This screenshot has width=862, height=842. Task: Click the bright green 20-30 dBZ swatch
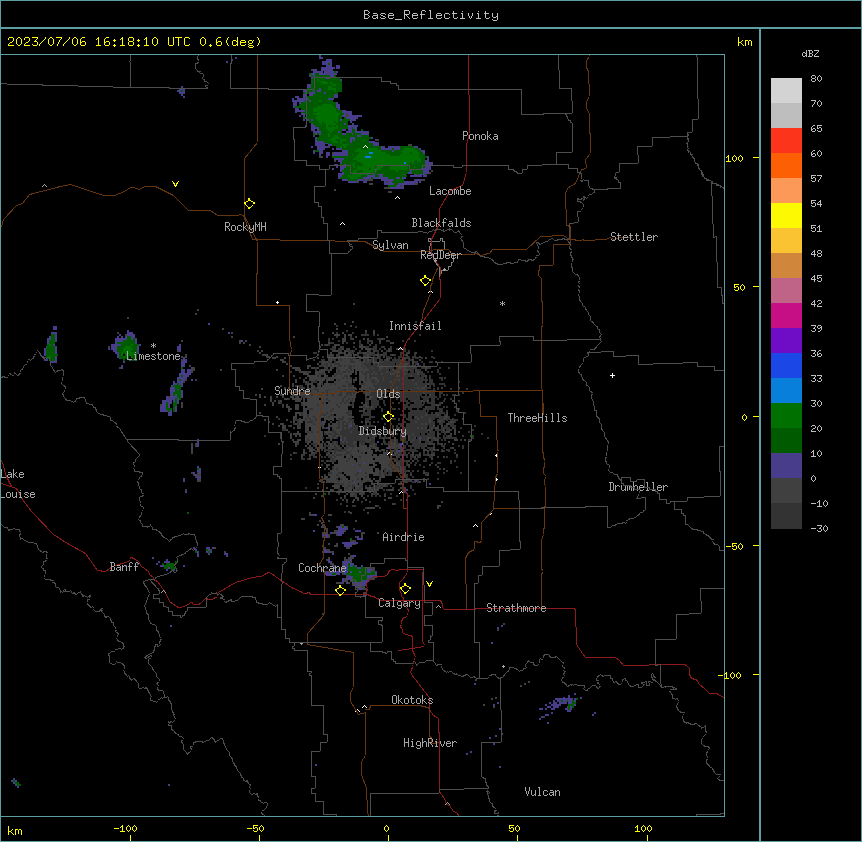(x=786, y=416)
